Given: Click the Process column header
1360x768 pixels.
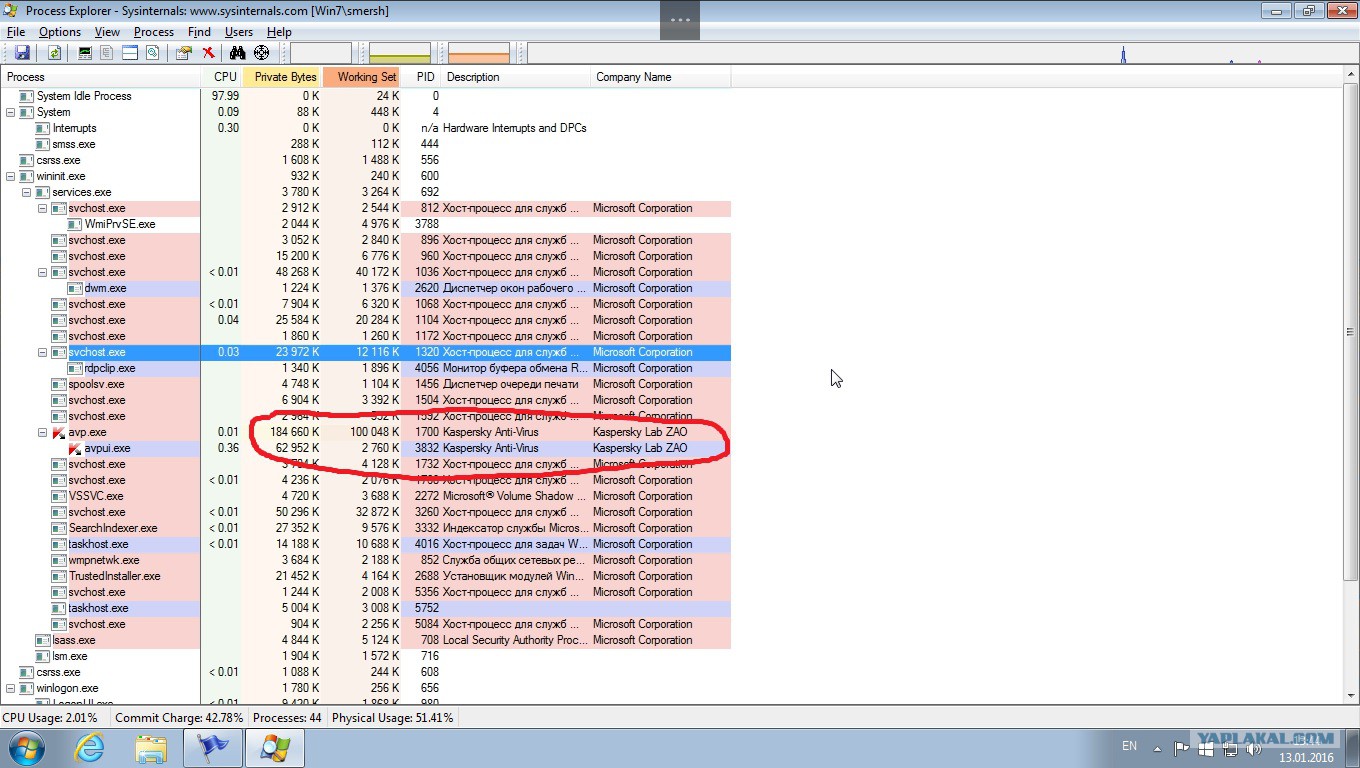Looking at the screenshot, I should 100,77.
